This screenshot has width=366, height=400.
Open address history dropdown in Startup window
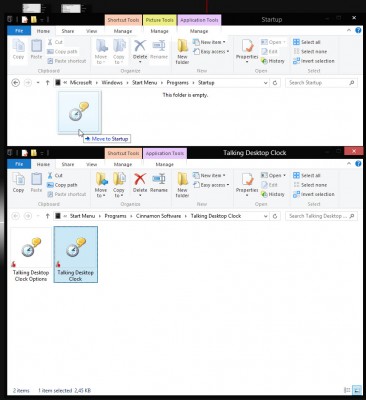pyautogui.click(x=266, y=83)
